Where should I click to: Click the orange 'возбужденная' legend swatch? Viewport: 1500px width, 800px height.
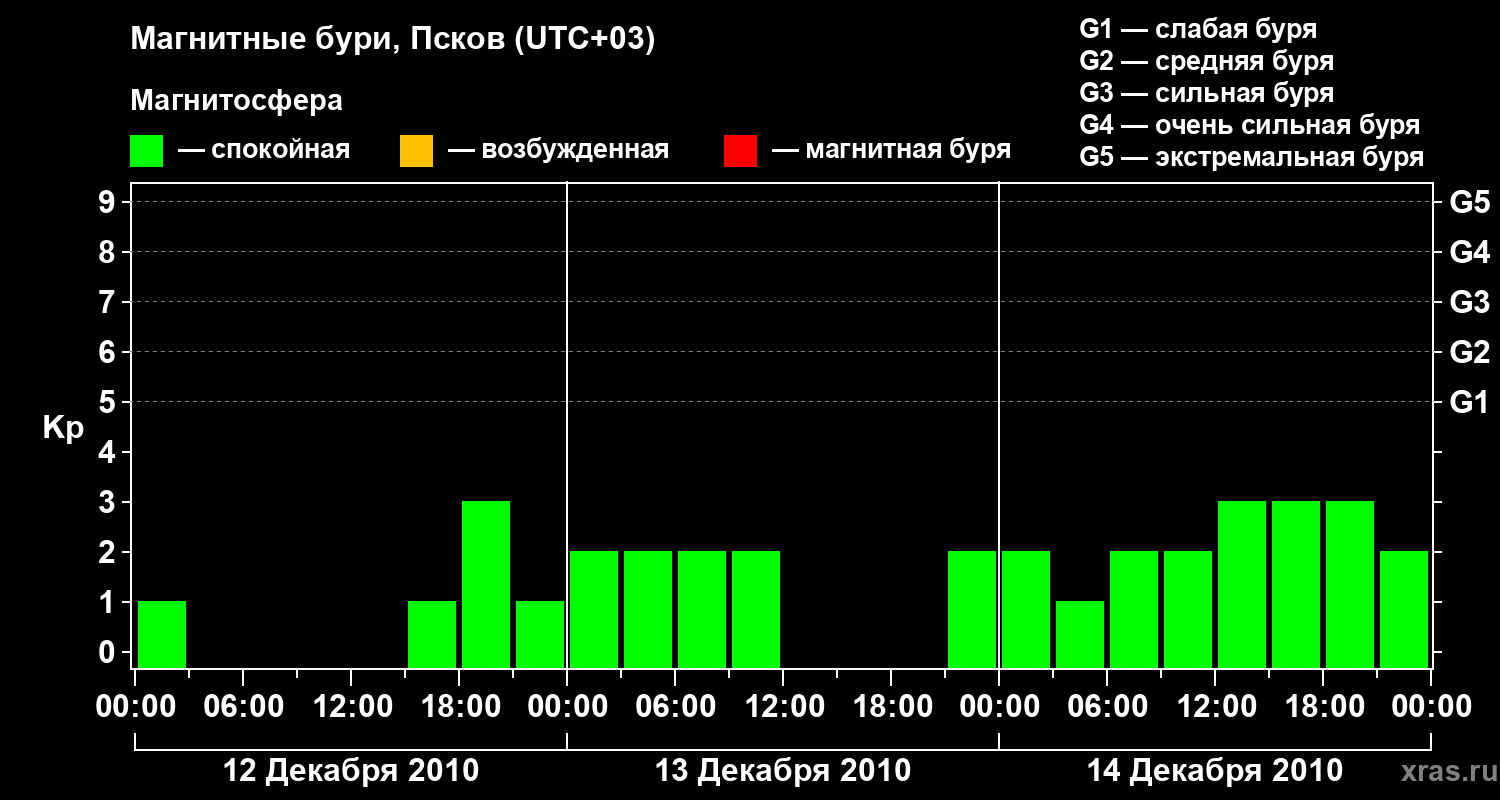tap(416, 151)
